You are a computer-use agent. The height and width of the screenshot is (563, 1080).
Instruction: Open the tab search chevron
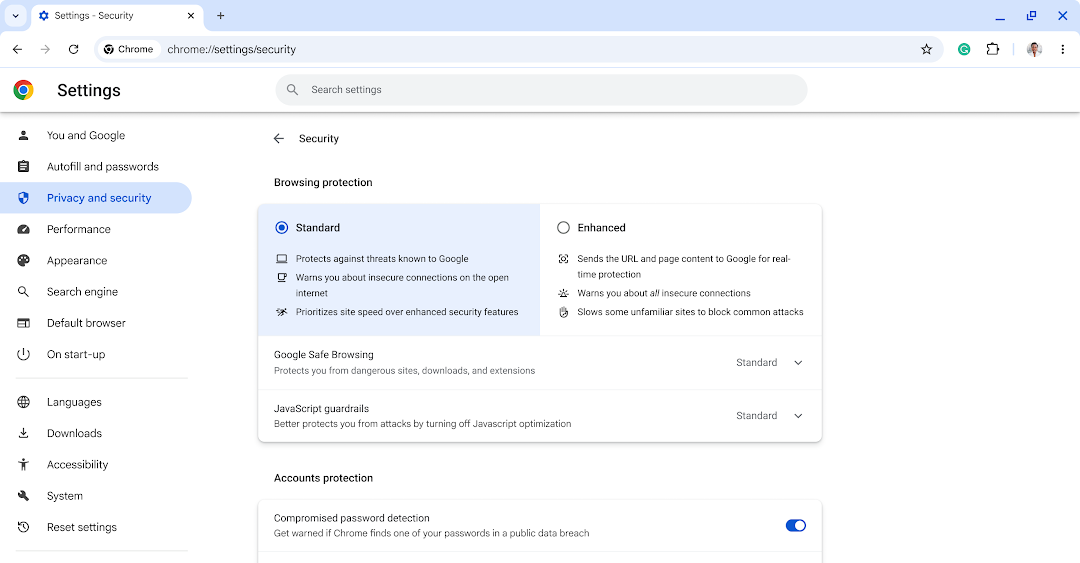coord(16,16)
